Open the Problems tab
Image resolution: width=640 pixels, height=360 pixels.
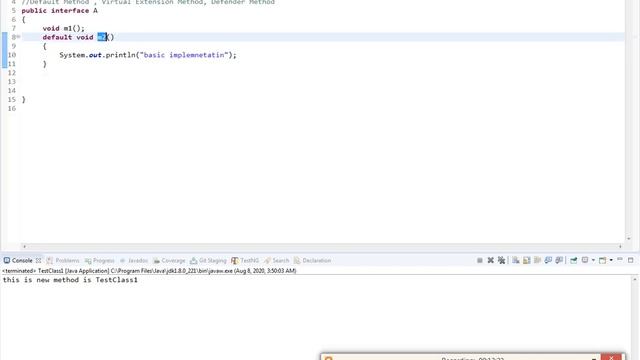coord(63,260)
